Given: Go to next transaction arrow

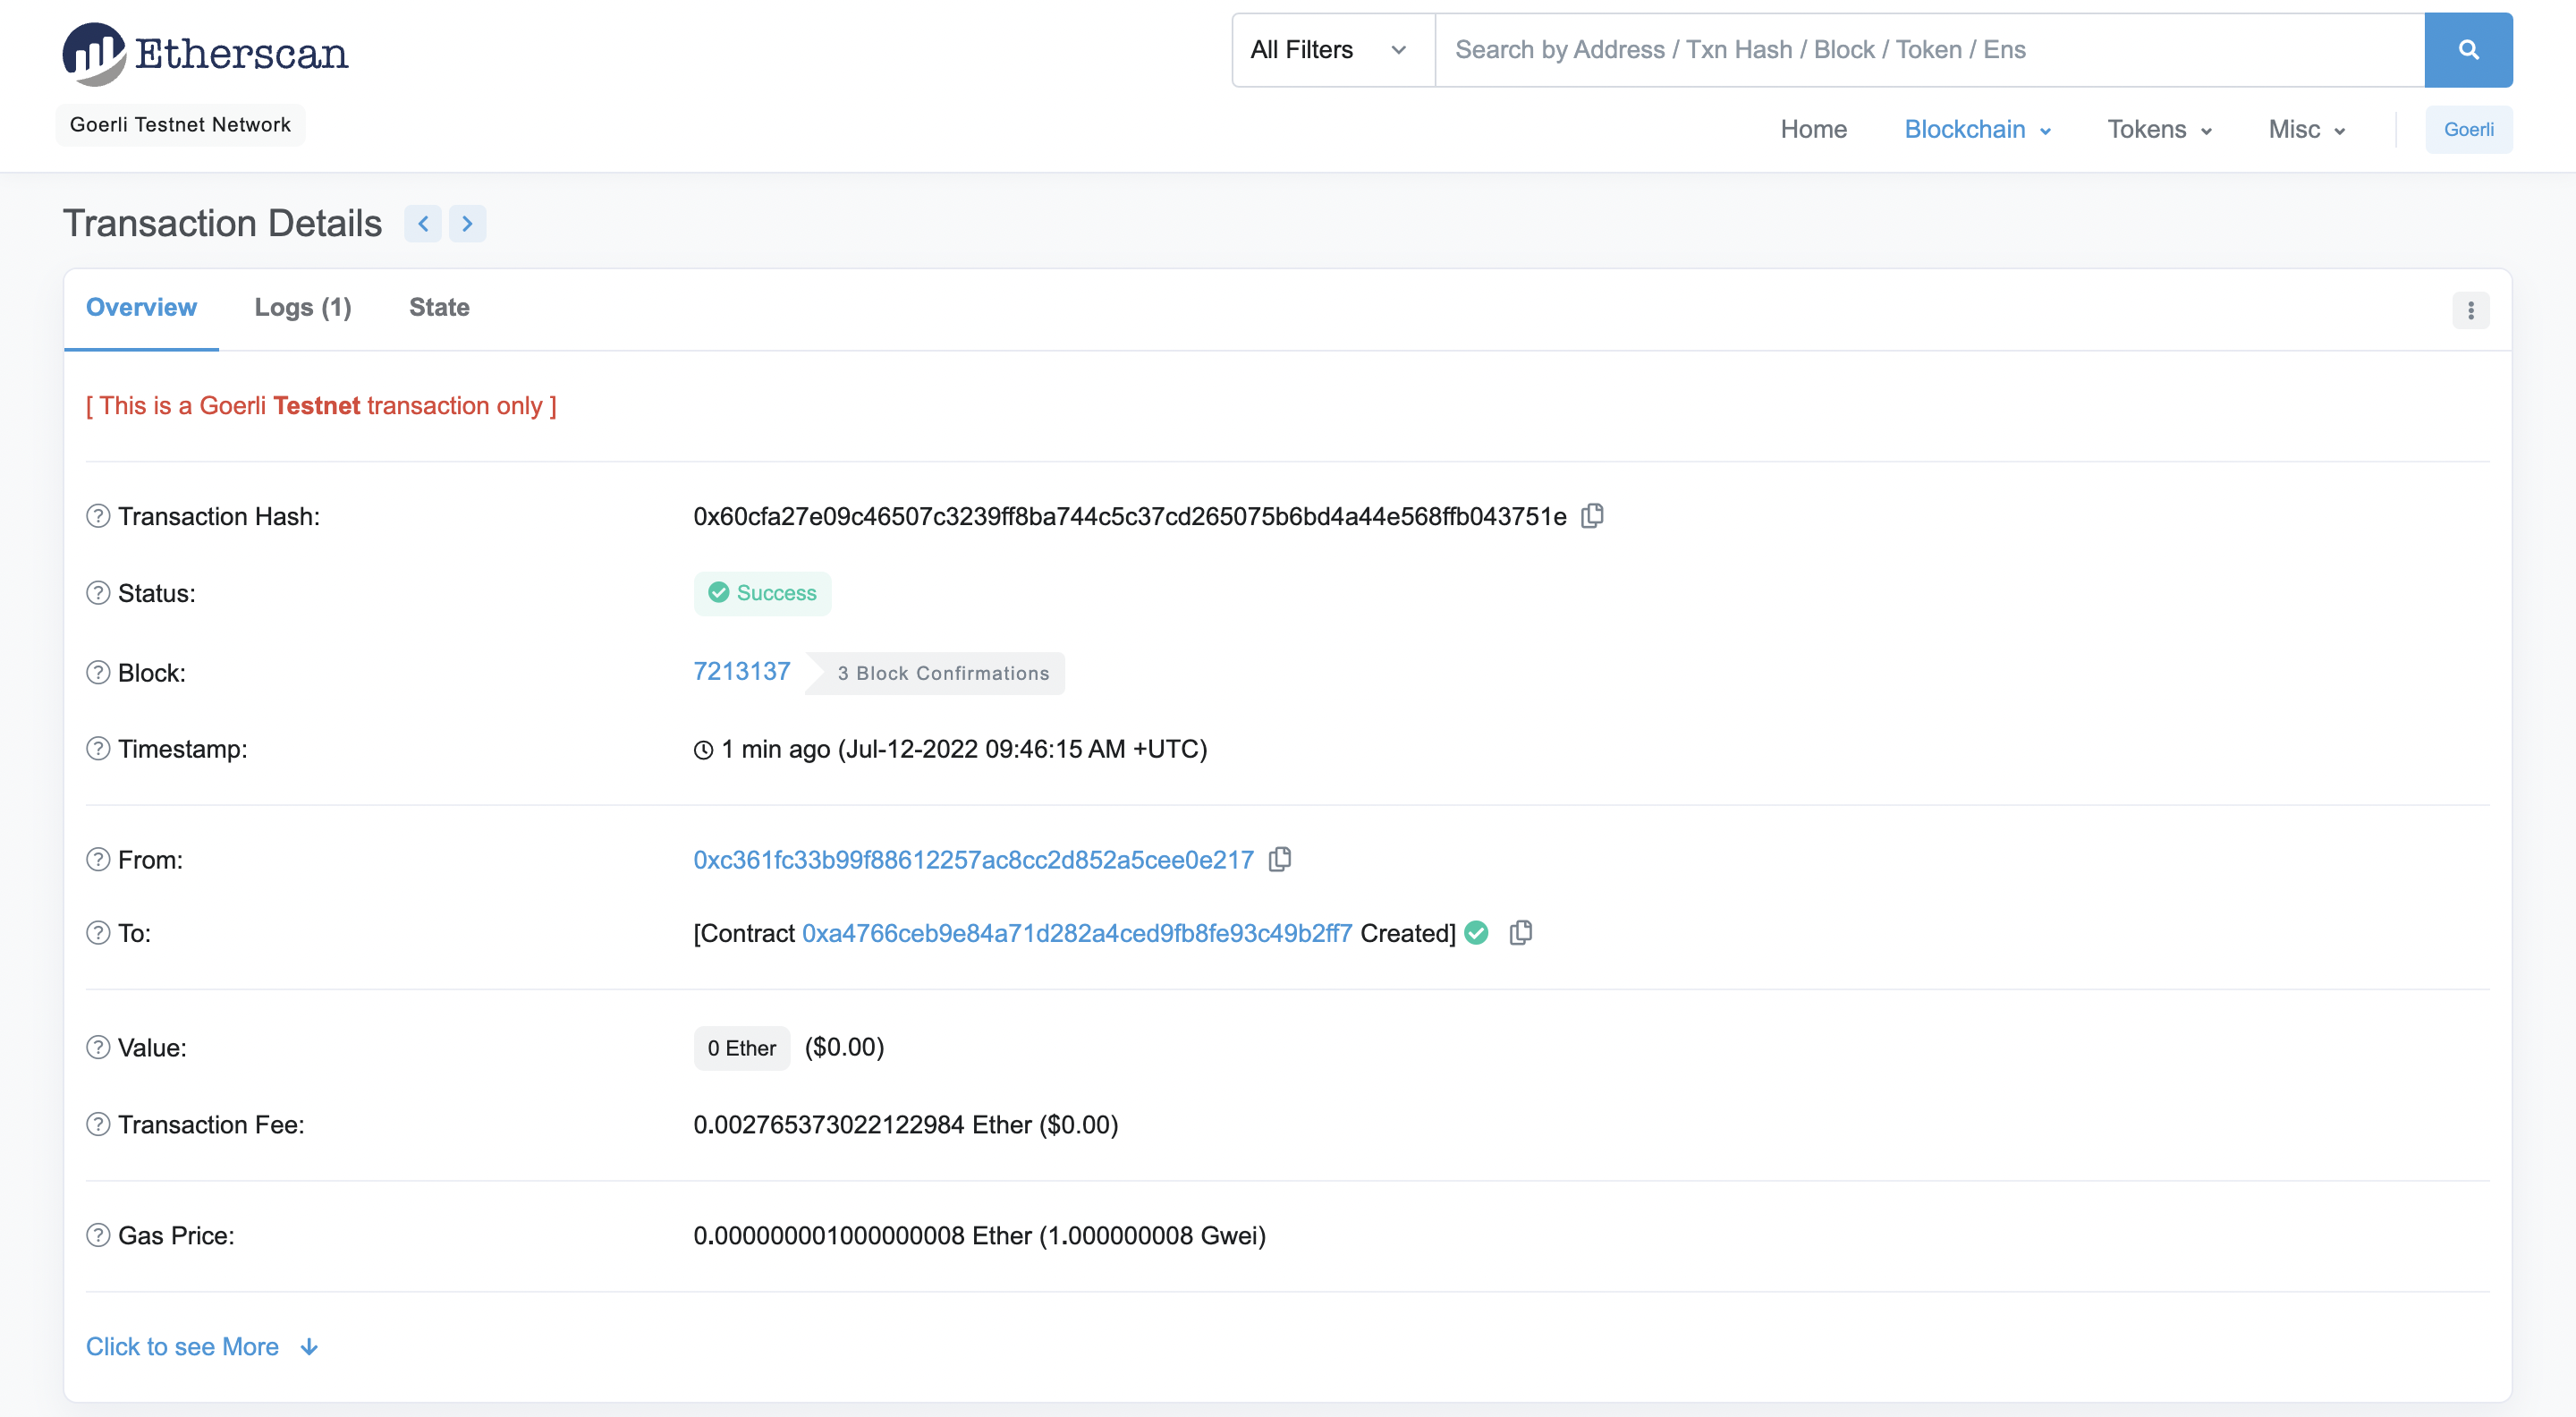Looking at the screenshot, I should click(x=467, y=224).
